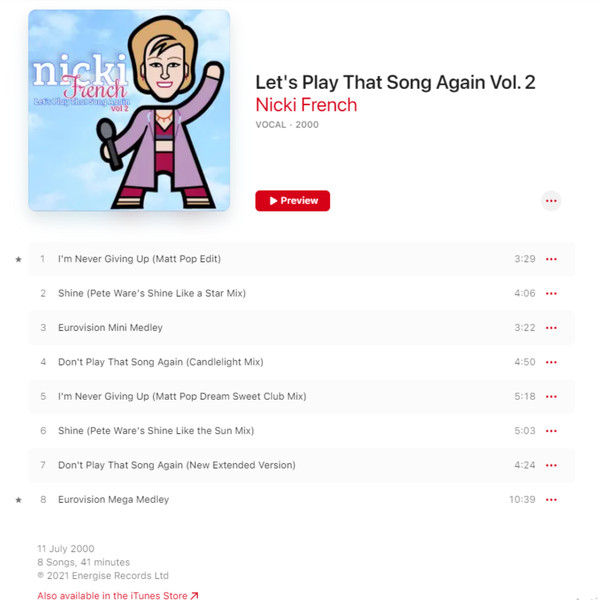The height and width of the screenshot is (600, 600).
Task: Open more options for the Candlelight Mix track
Action: [x=551, y=362]
